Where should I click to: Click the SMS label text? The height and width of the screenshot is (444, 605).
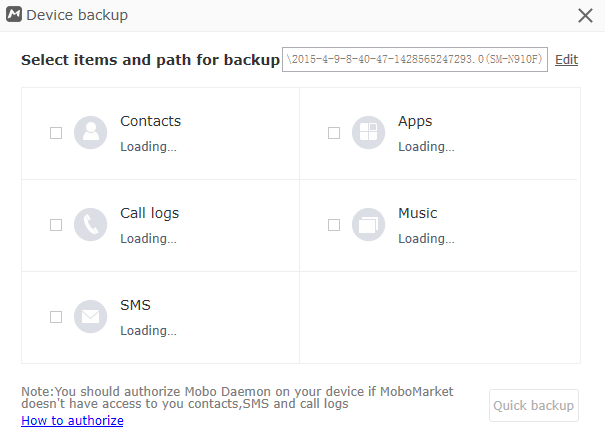(135, 305)
